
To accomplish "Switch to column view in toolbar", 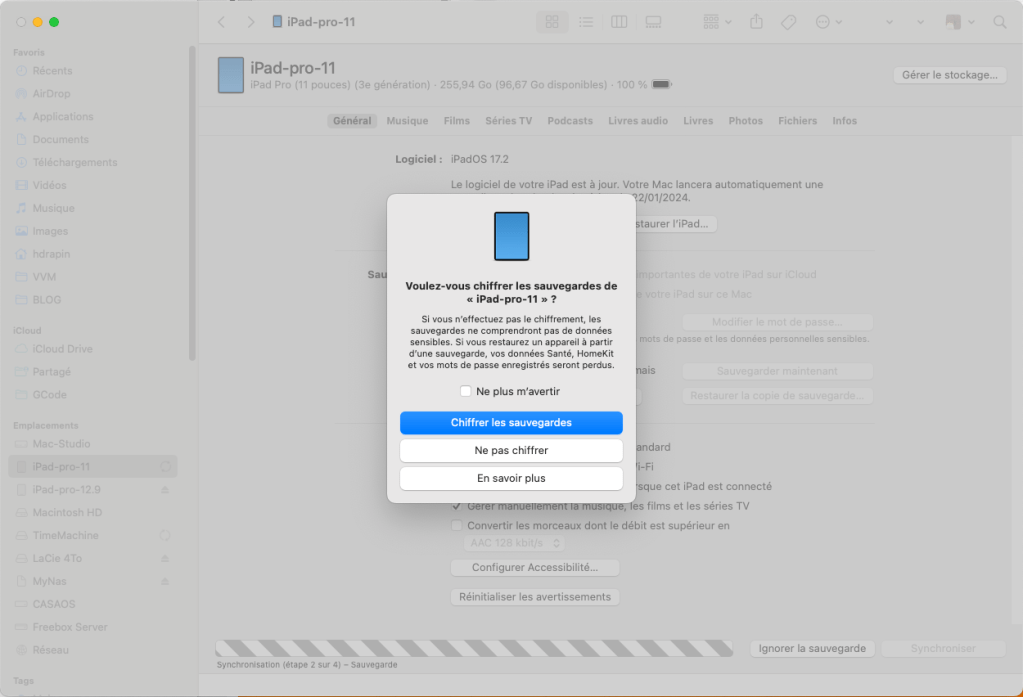I will tap(619, 22).
